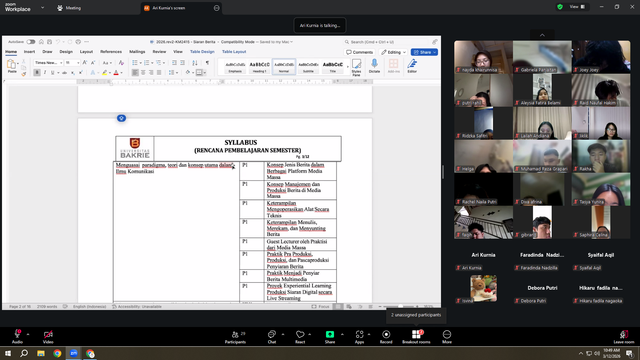Open the Layout ribbon tab
Screen dimensions: 640x360
[x=86, y=52]
